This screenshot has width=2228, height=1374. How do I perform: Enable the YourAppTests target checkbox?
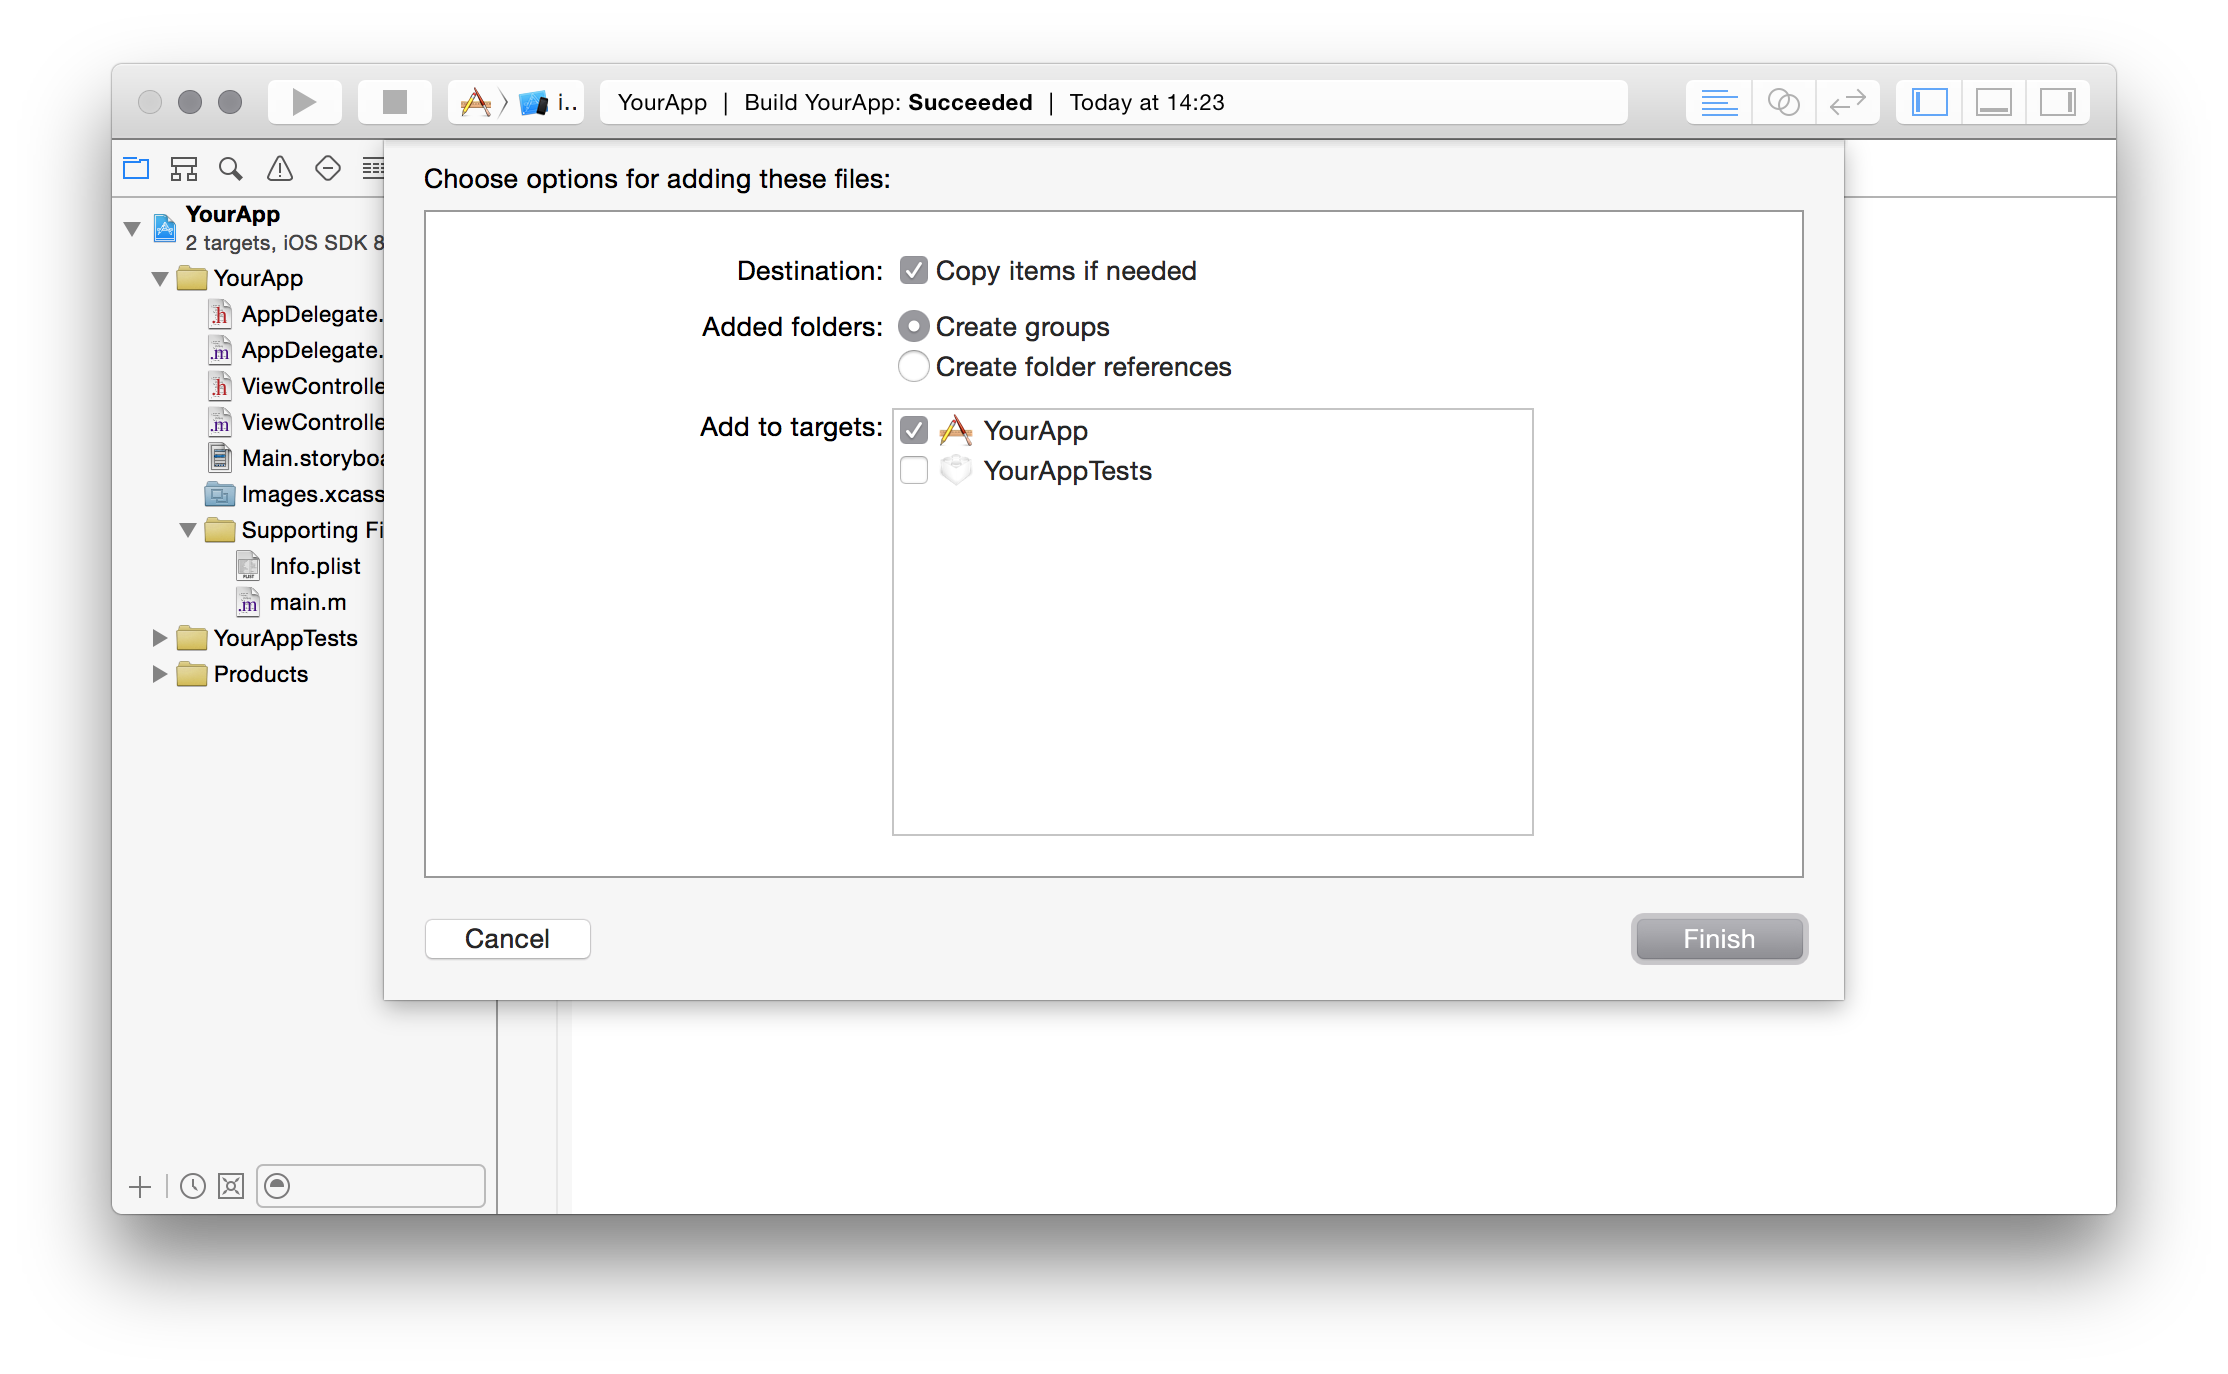coord(914,471)
